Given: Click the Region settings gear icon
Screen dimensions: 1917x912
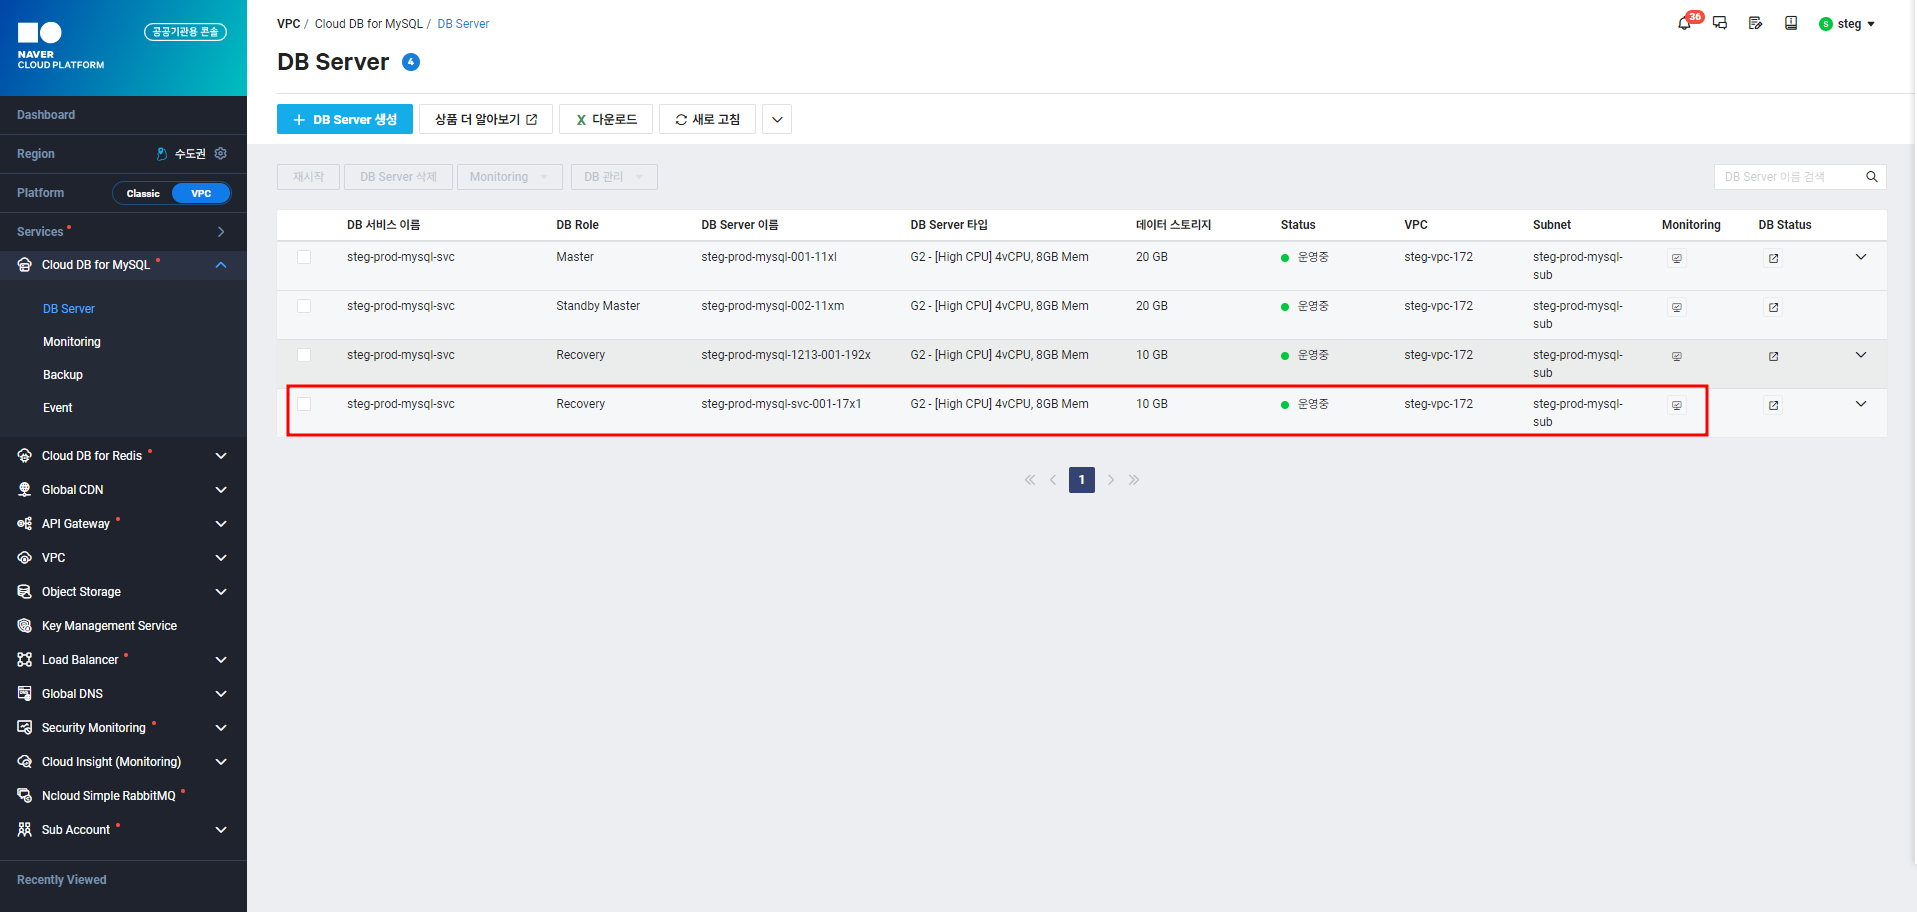Looking at the screenshot, I should (x=221, y=154).
